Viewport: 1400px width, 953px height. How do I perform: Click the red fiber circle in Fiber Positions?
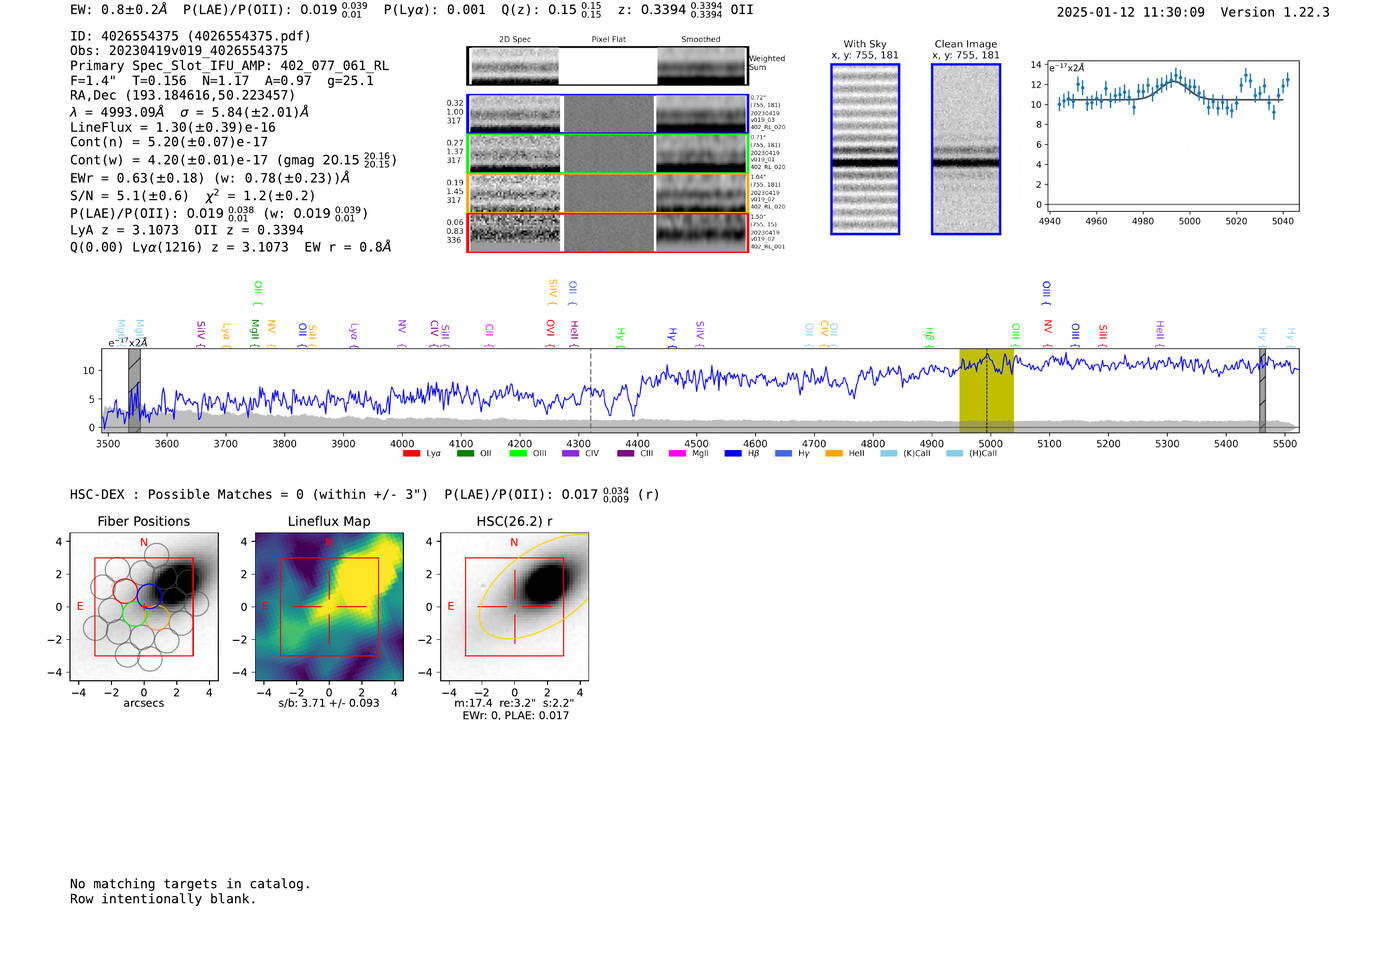click(125, 591)
